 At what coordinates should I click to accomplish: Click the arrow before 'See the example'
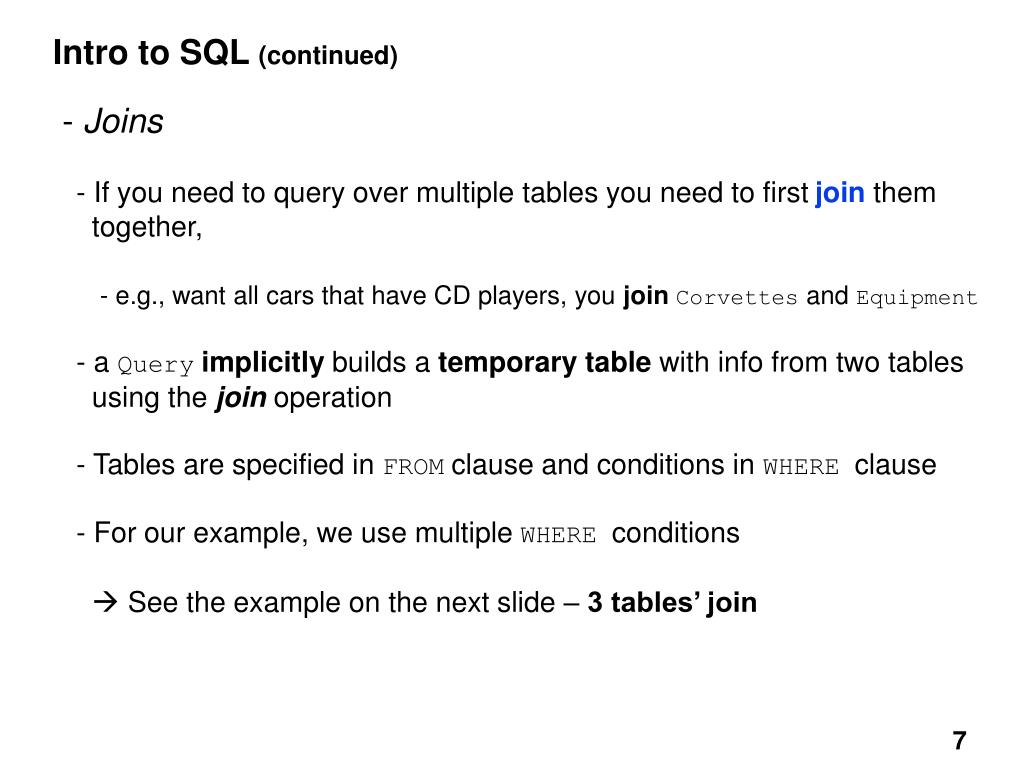click(x=106, y=601)
